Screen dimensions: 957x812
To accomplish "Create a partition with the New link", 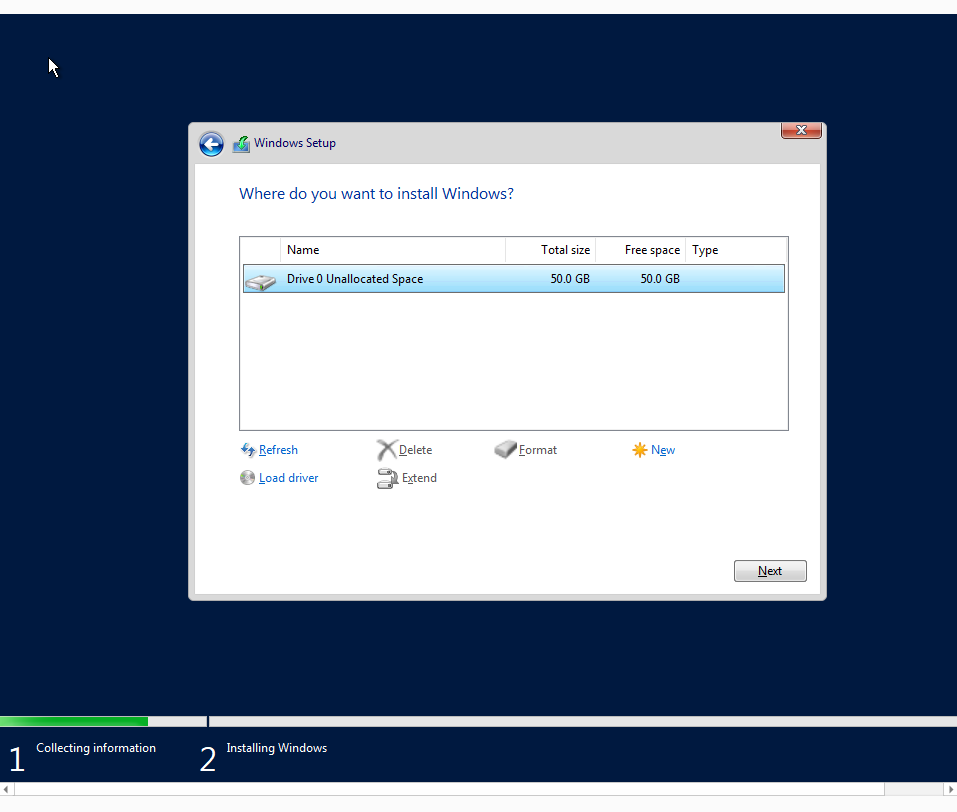I will 663,450.
